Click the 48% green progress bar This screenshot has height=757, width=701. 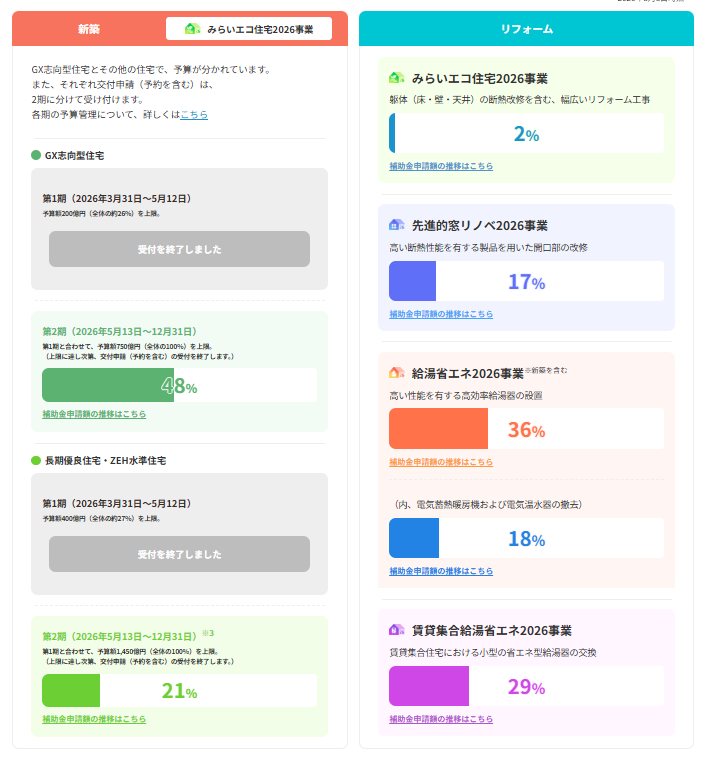[180, 385]
